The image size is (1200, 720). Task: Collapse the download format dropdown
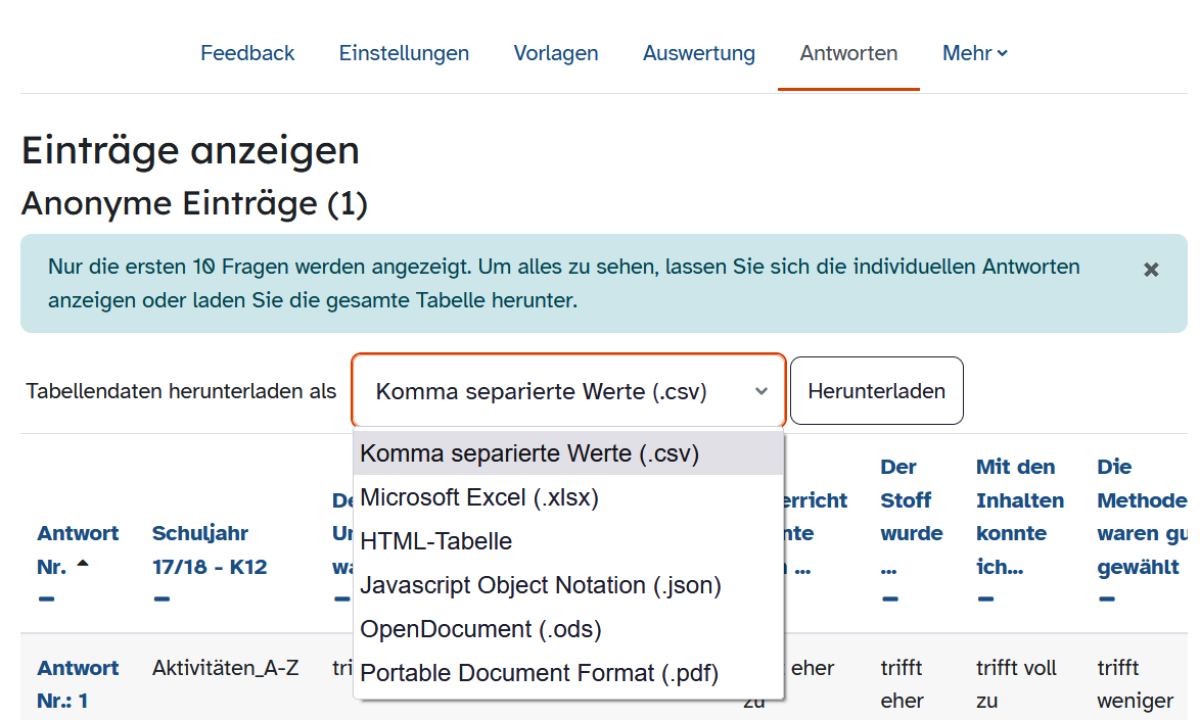pos(568,392)
